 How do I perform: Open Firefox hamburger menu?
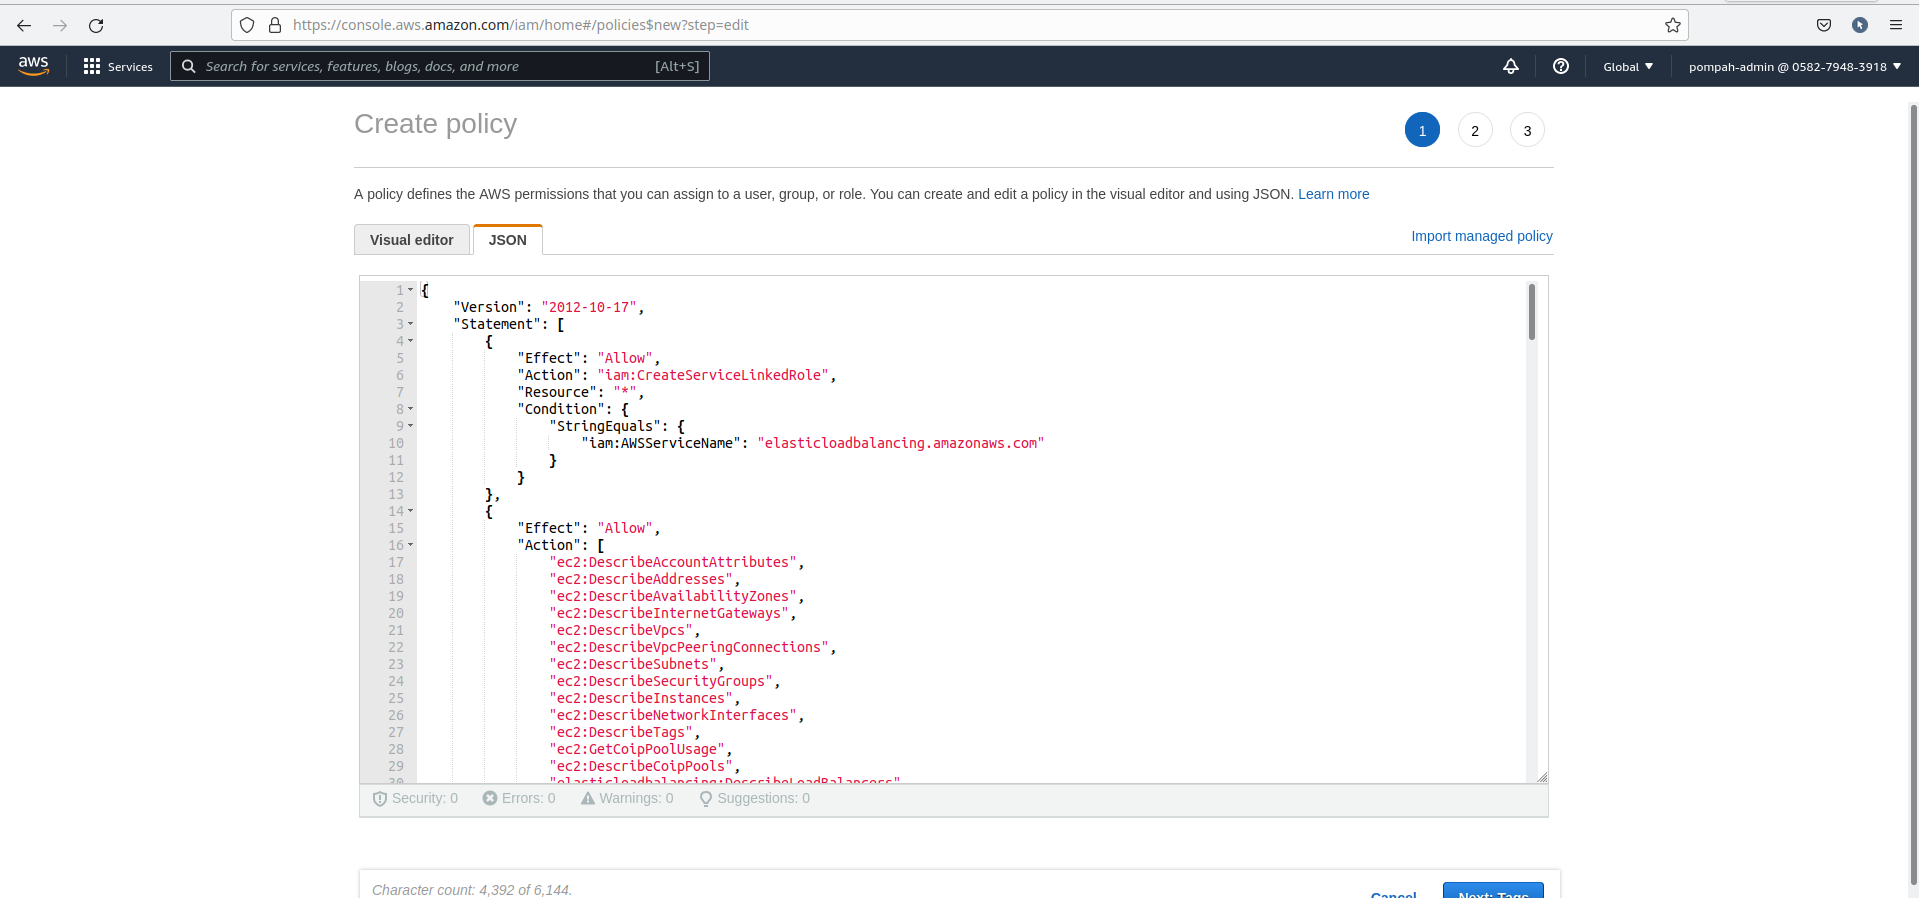(x=1895, y=25)
